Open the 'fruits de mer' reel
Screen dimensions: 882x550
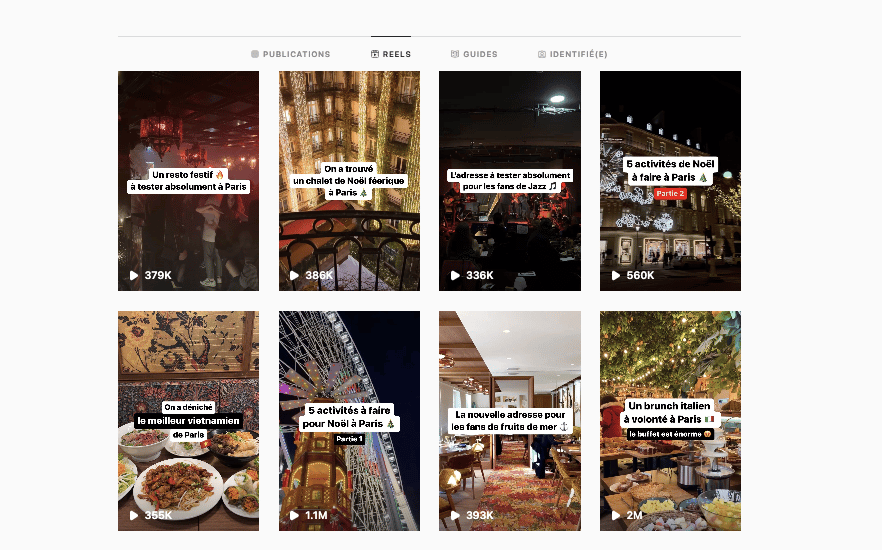(x=510, y=421)
